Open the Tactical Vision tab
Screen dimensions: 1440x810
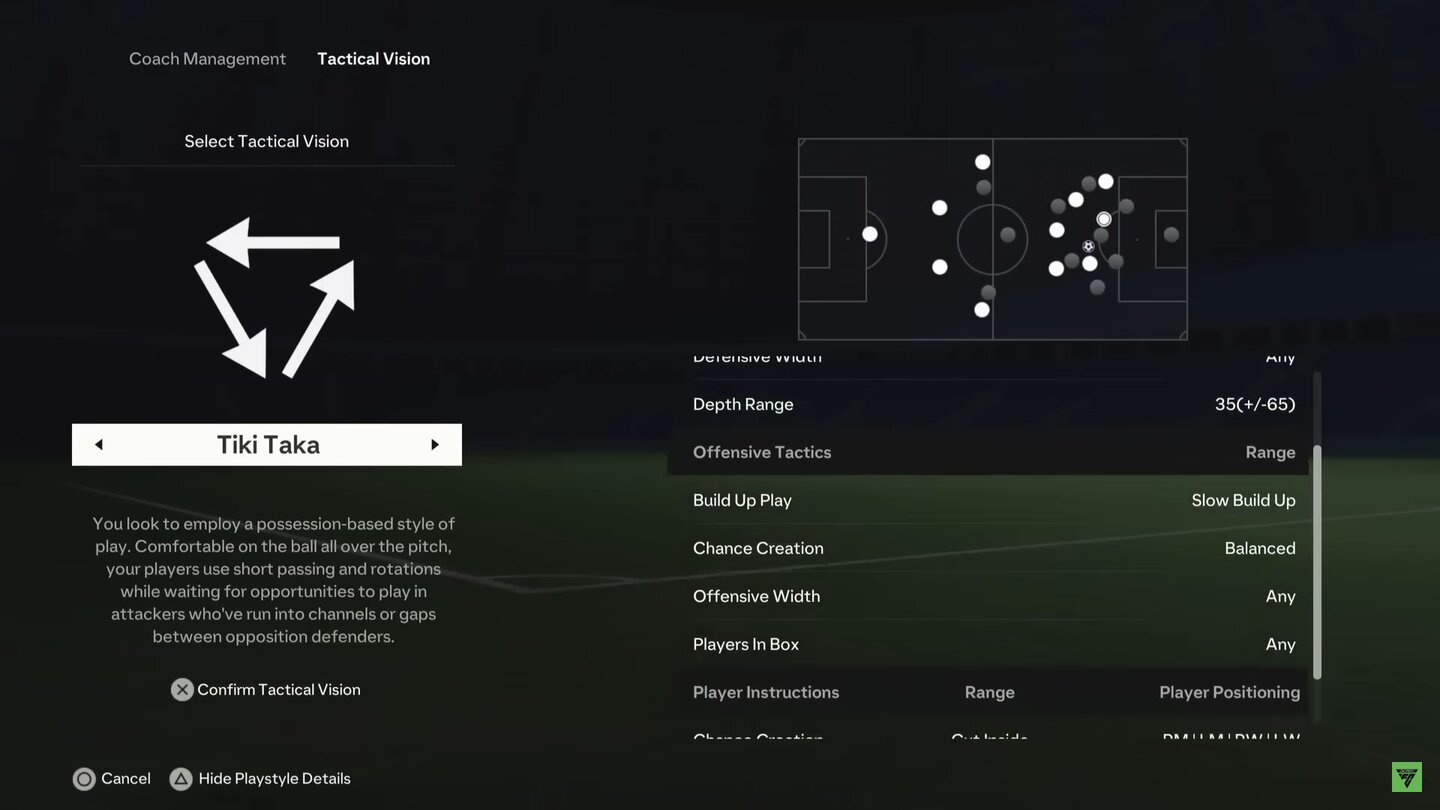[373, 59]
